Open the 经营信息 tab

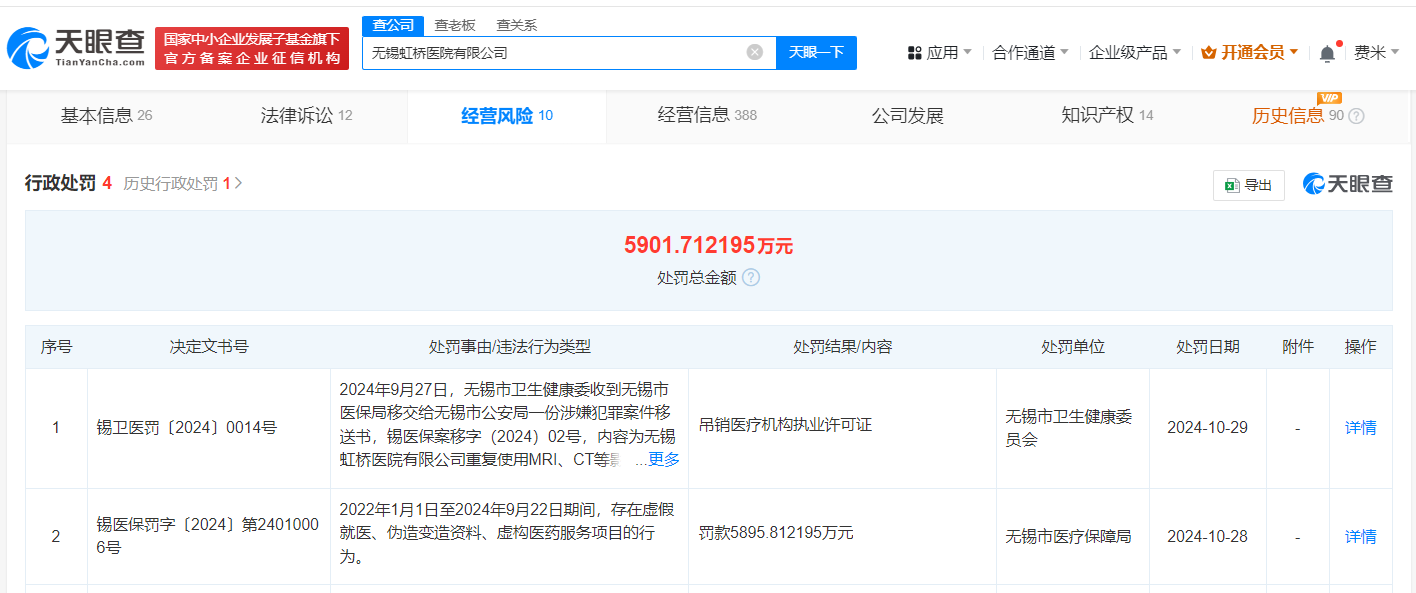pos(707,116)
